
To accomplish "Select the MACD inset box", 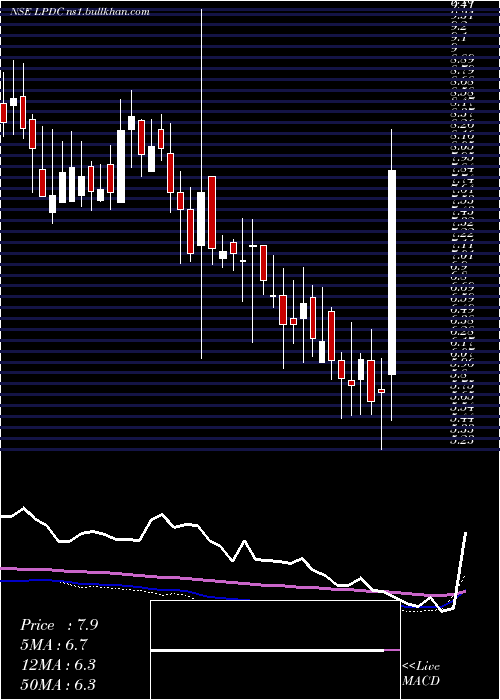I will pos(275,650).
